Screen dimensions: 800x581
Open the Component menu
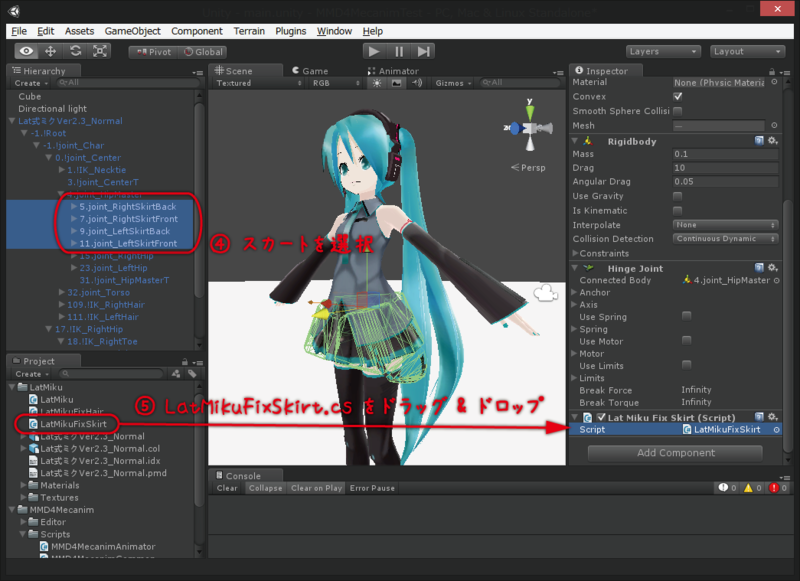click(197, 31)
